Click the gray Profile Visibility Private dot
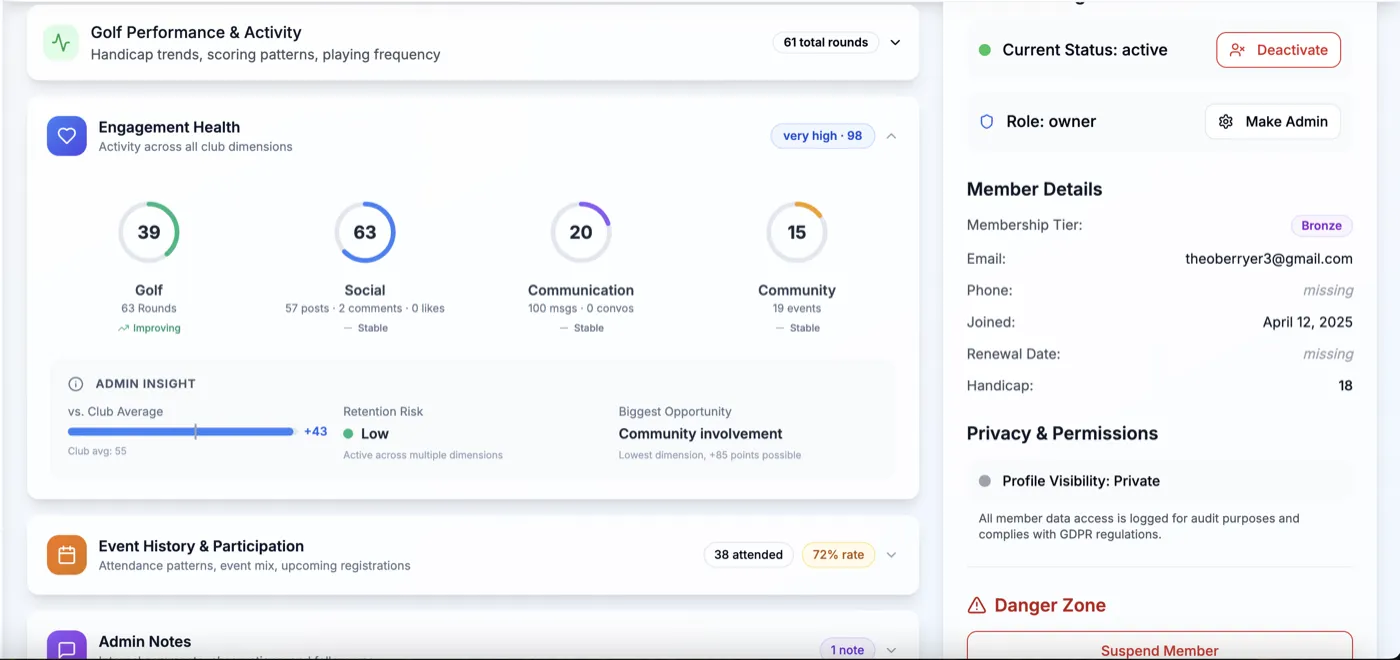 click(x=985, y=481)
